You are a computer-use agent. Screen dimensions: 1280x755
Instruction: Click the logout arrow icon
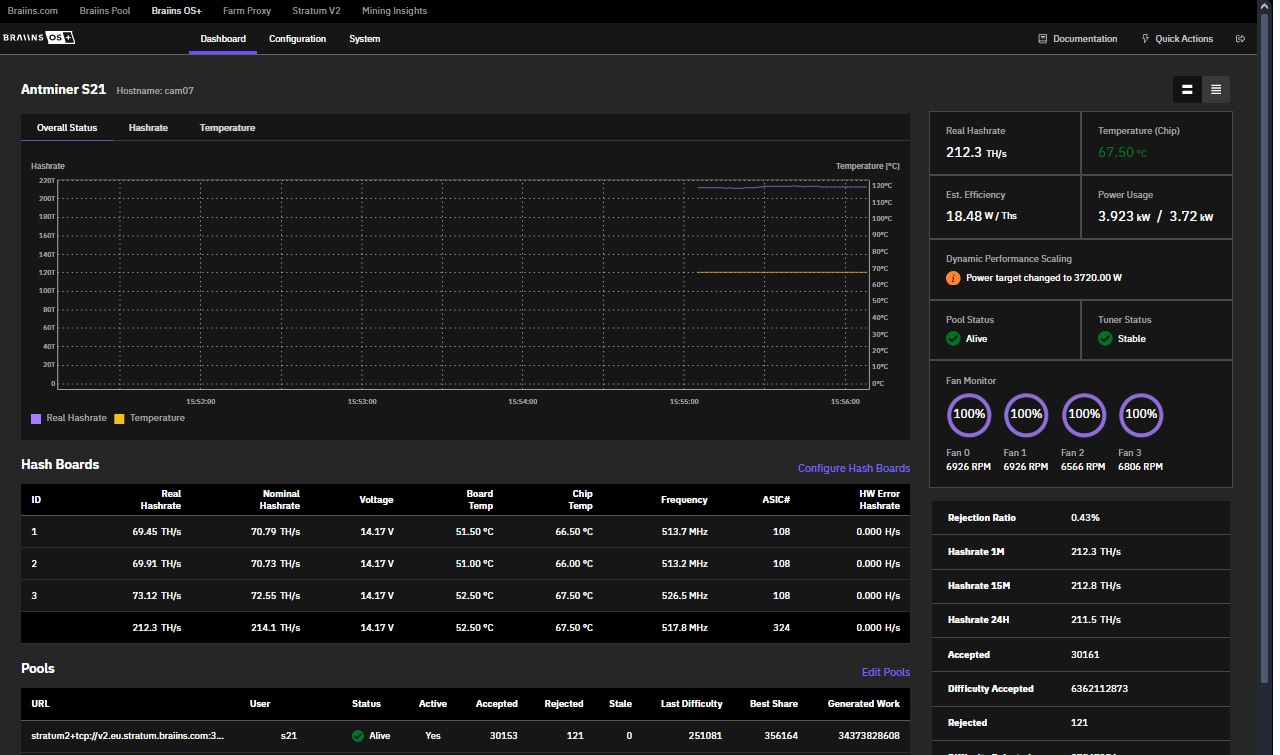[1241, 39]
